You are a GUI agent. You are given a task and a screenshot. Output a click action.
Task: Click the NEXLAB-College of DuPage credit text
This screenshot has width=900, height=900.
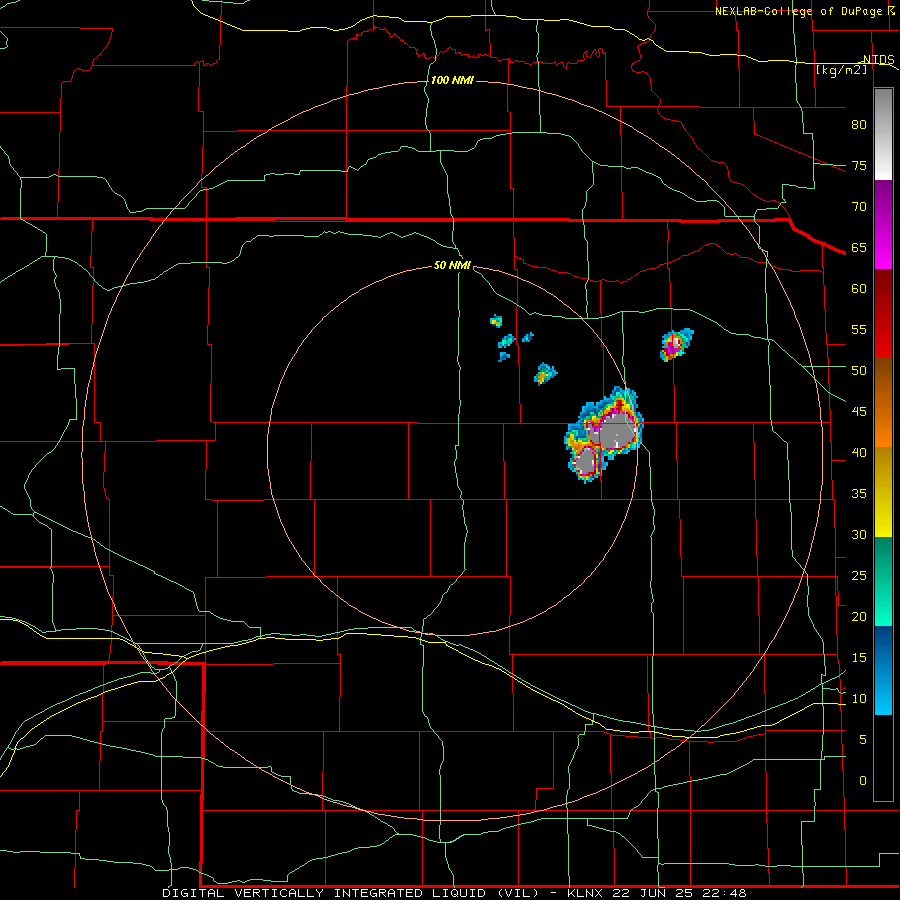pos(798,11)
